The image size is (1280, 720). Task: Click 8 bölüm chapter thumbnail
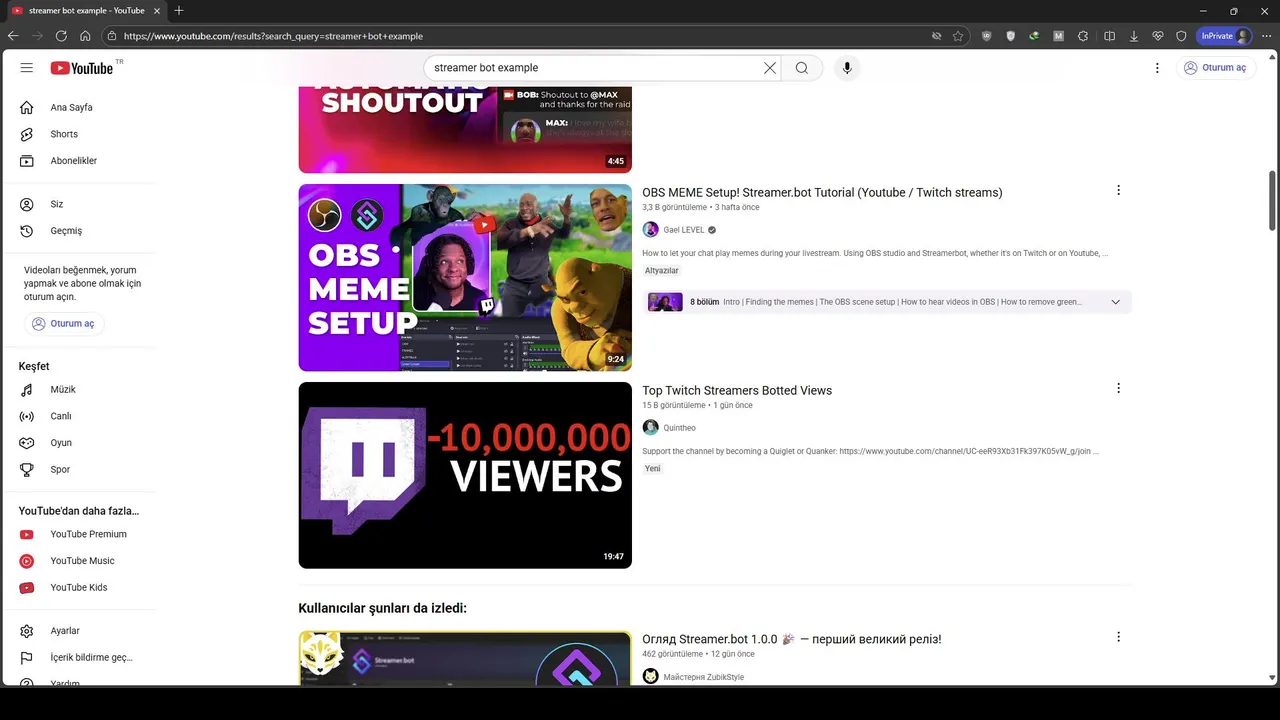[665, 302]
